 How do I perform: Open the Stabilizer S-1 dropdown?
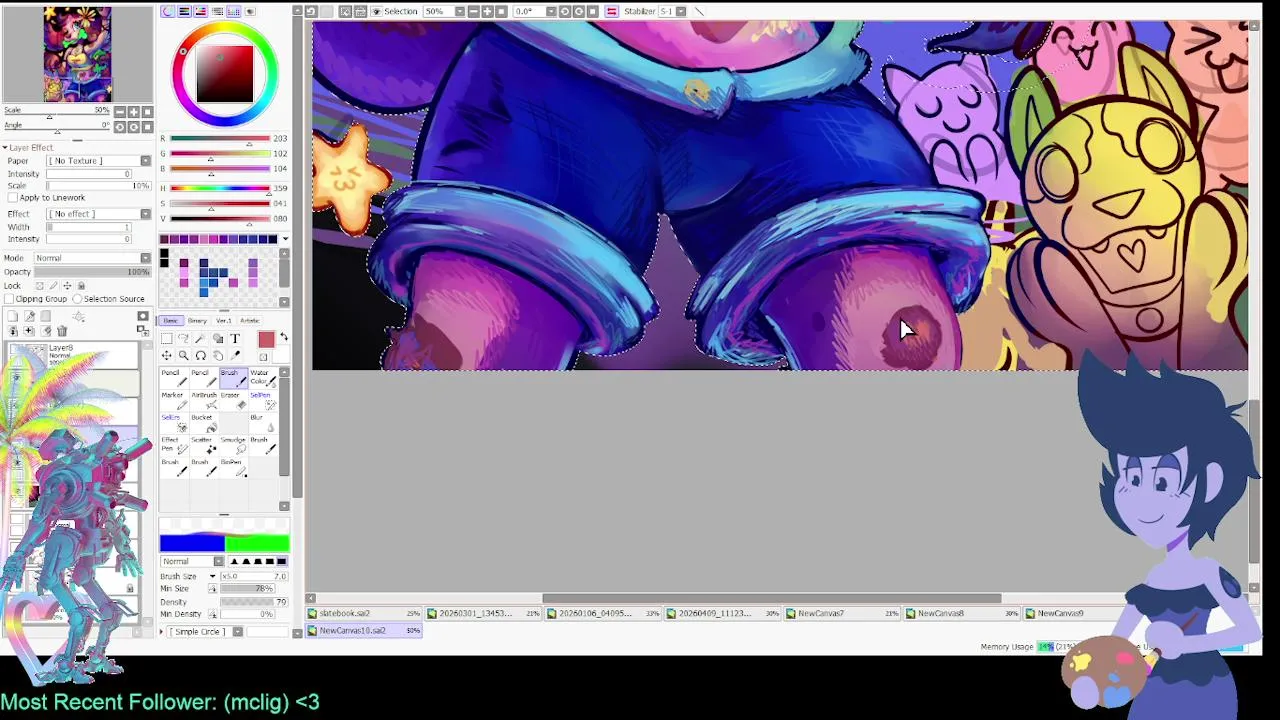coord(681,11)
